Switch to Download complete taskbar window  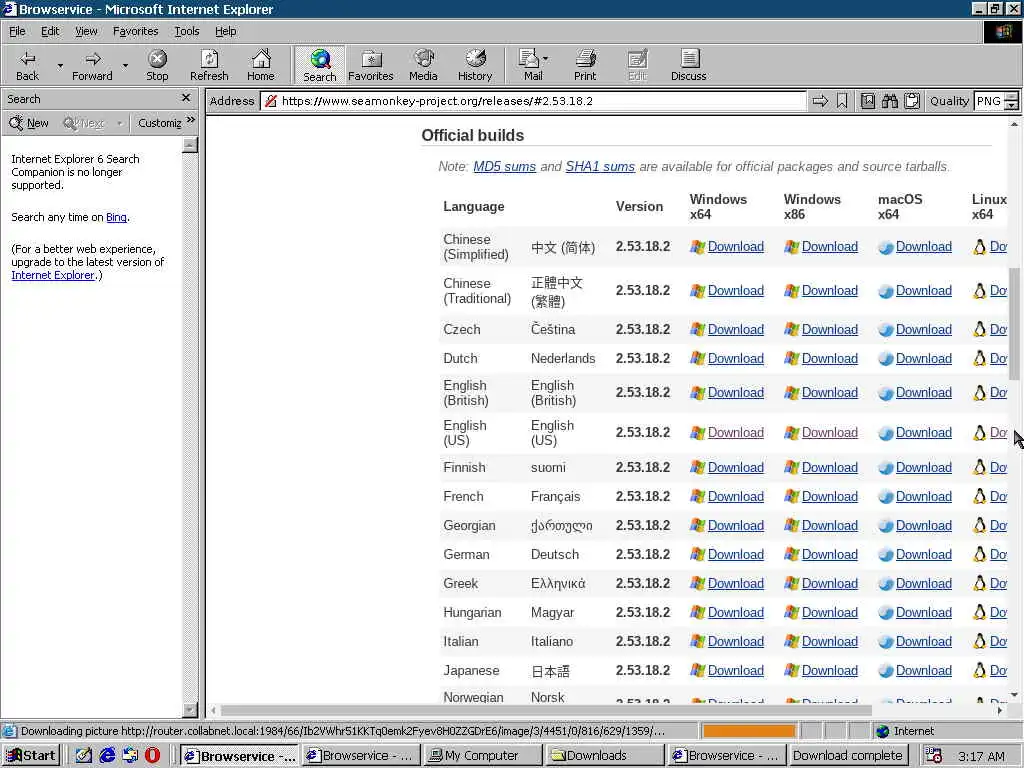pos(848,756)
